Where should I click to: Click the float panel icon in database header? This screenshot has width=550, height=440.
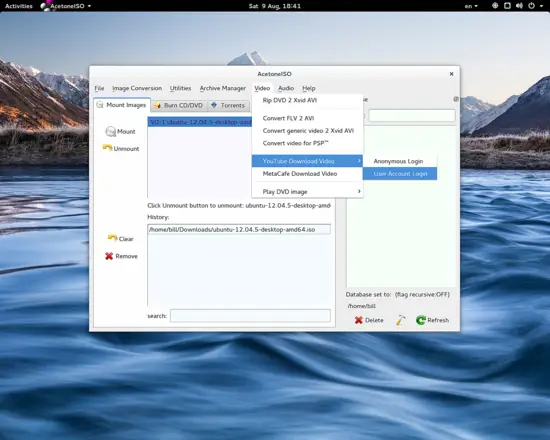point(456,99)
